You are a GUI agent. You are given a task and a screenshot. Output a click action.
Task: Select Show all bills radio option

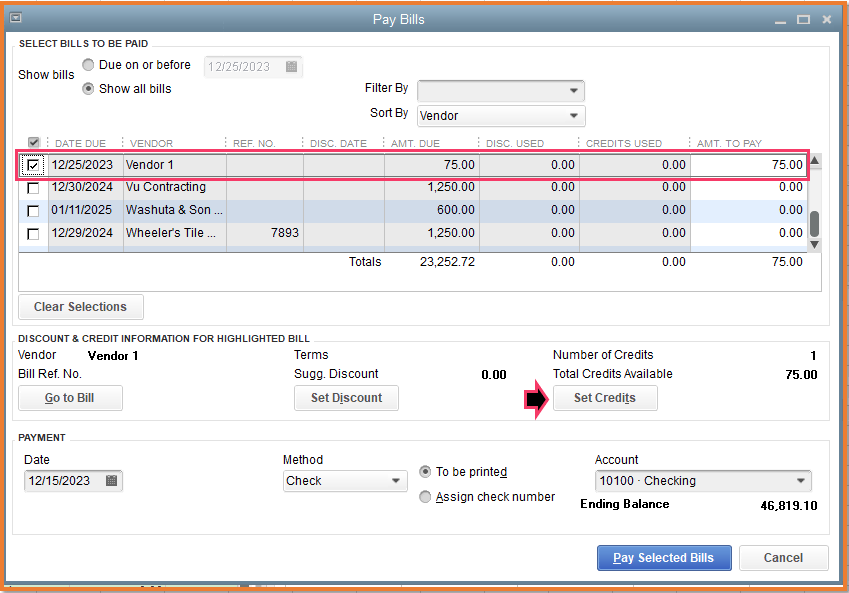pyautogui.click(x=88, y=89)
